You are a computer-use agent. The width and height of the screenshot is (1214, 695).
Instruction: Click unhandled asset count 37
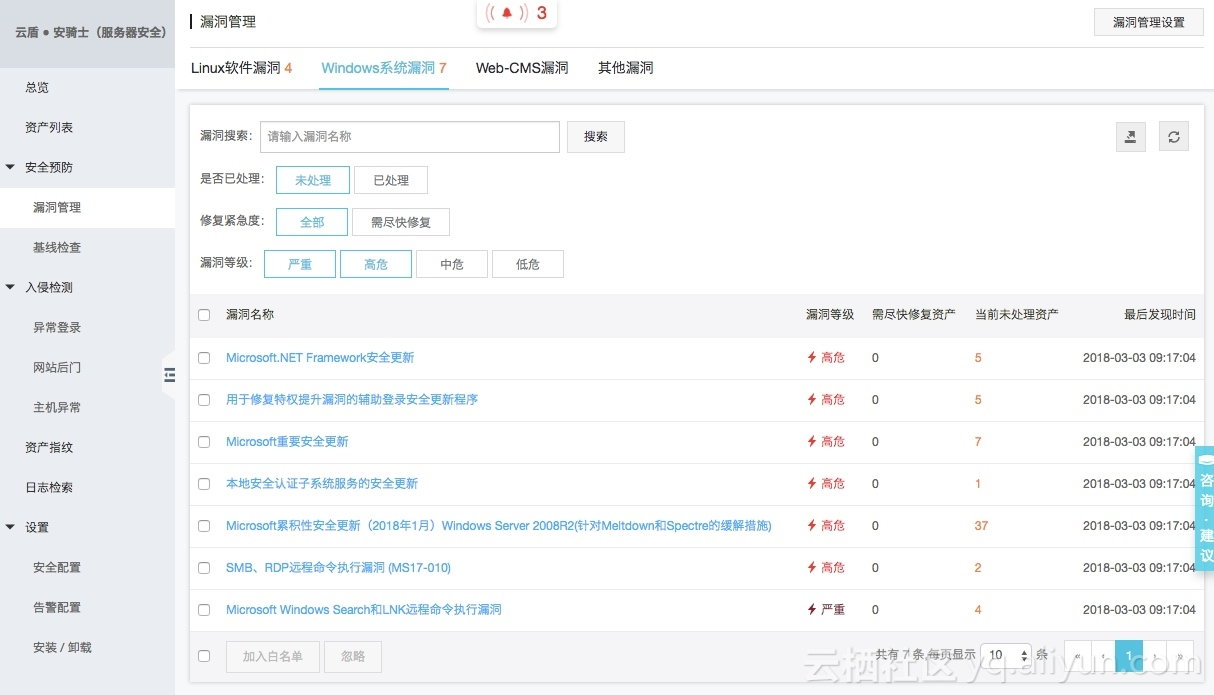click(981, 526)
